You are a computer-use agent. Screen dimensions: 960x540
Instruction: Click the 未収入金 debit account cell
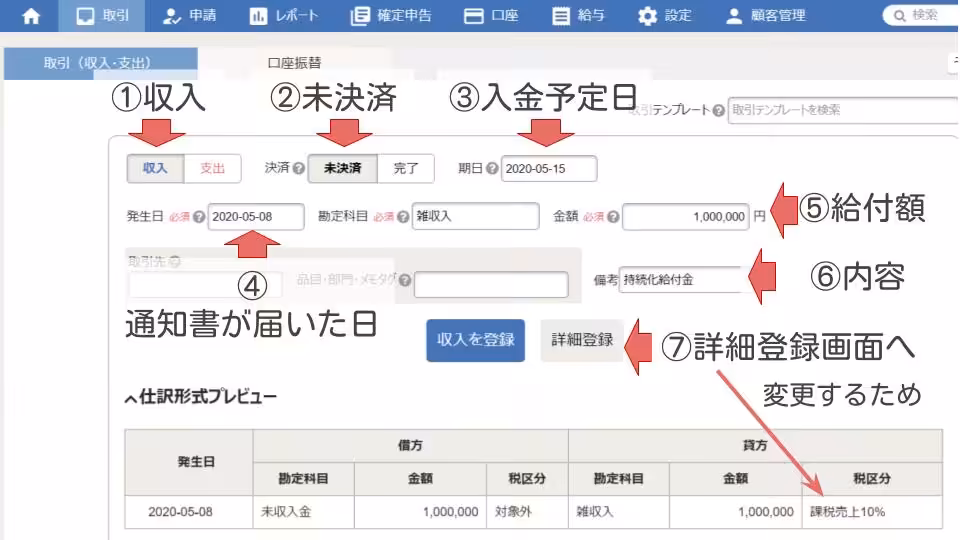(x=304, y=512)
